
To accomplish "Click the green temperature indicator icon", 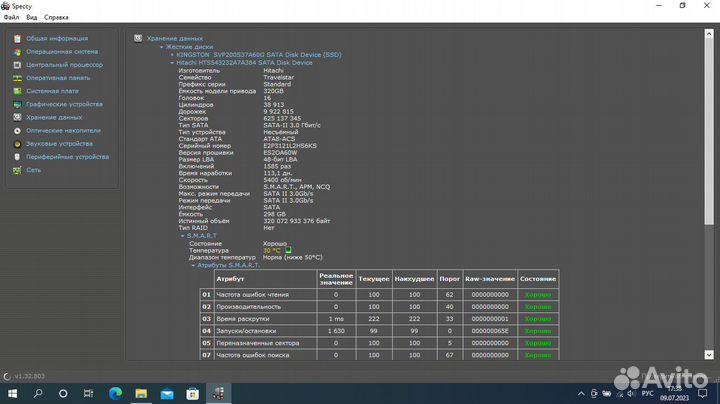I will click(x=288, y=250).
